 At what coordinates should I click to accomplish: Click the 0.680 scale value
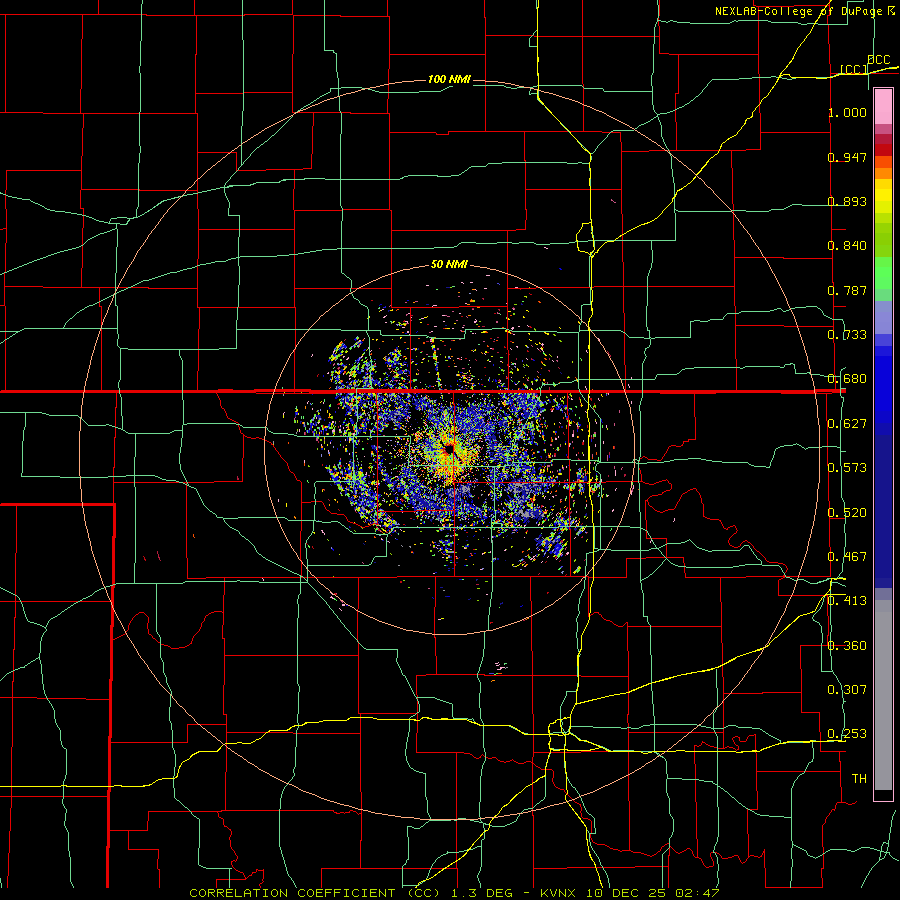coord(847,379)
